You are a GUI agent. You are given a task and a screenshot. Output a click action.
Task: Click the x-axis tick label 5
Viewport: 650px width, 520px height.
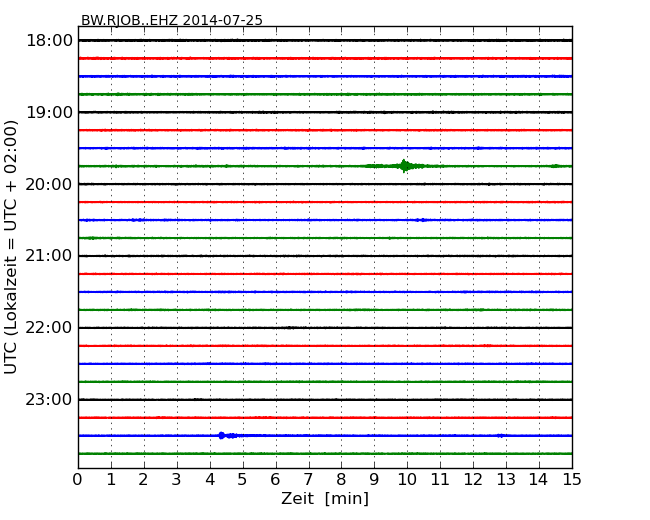click(242, 480)
